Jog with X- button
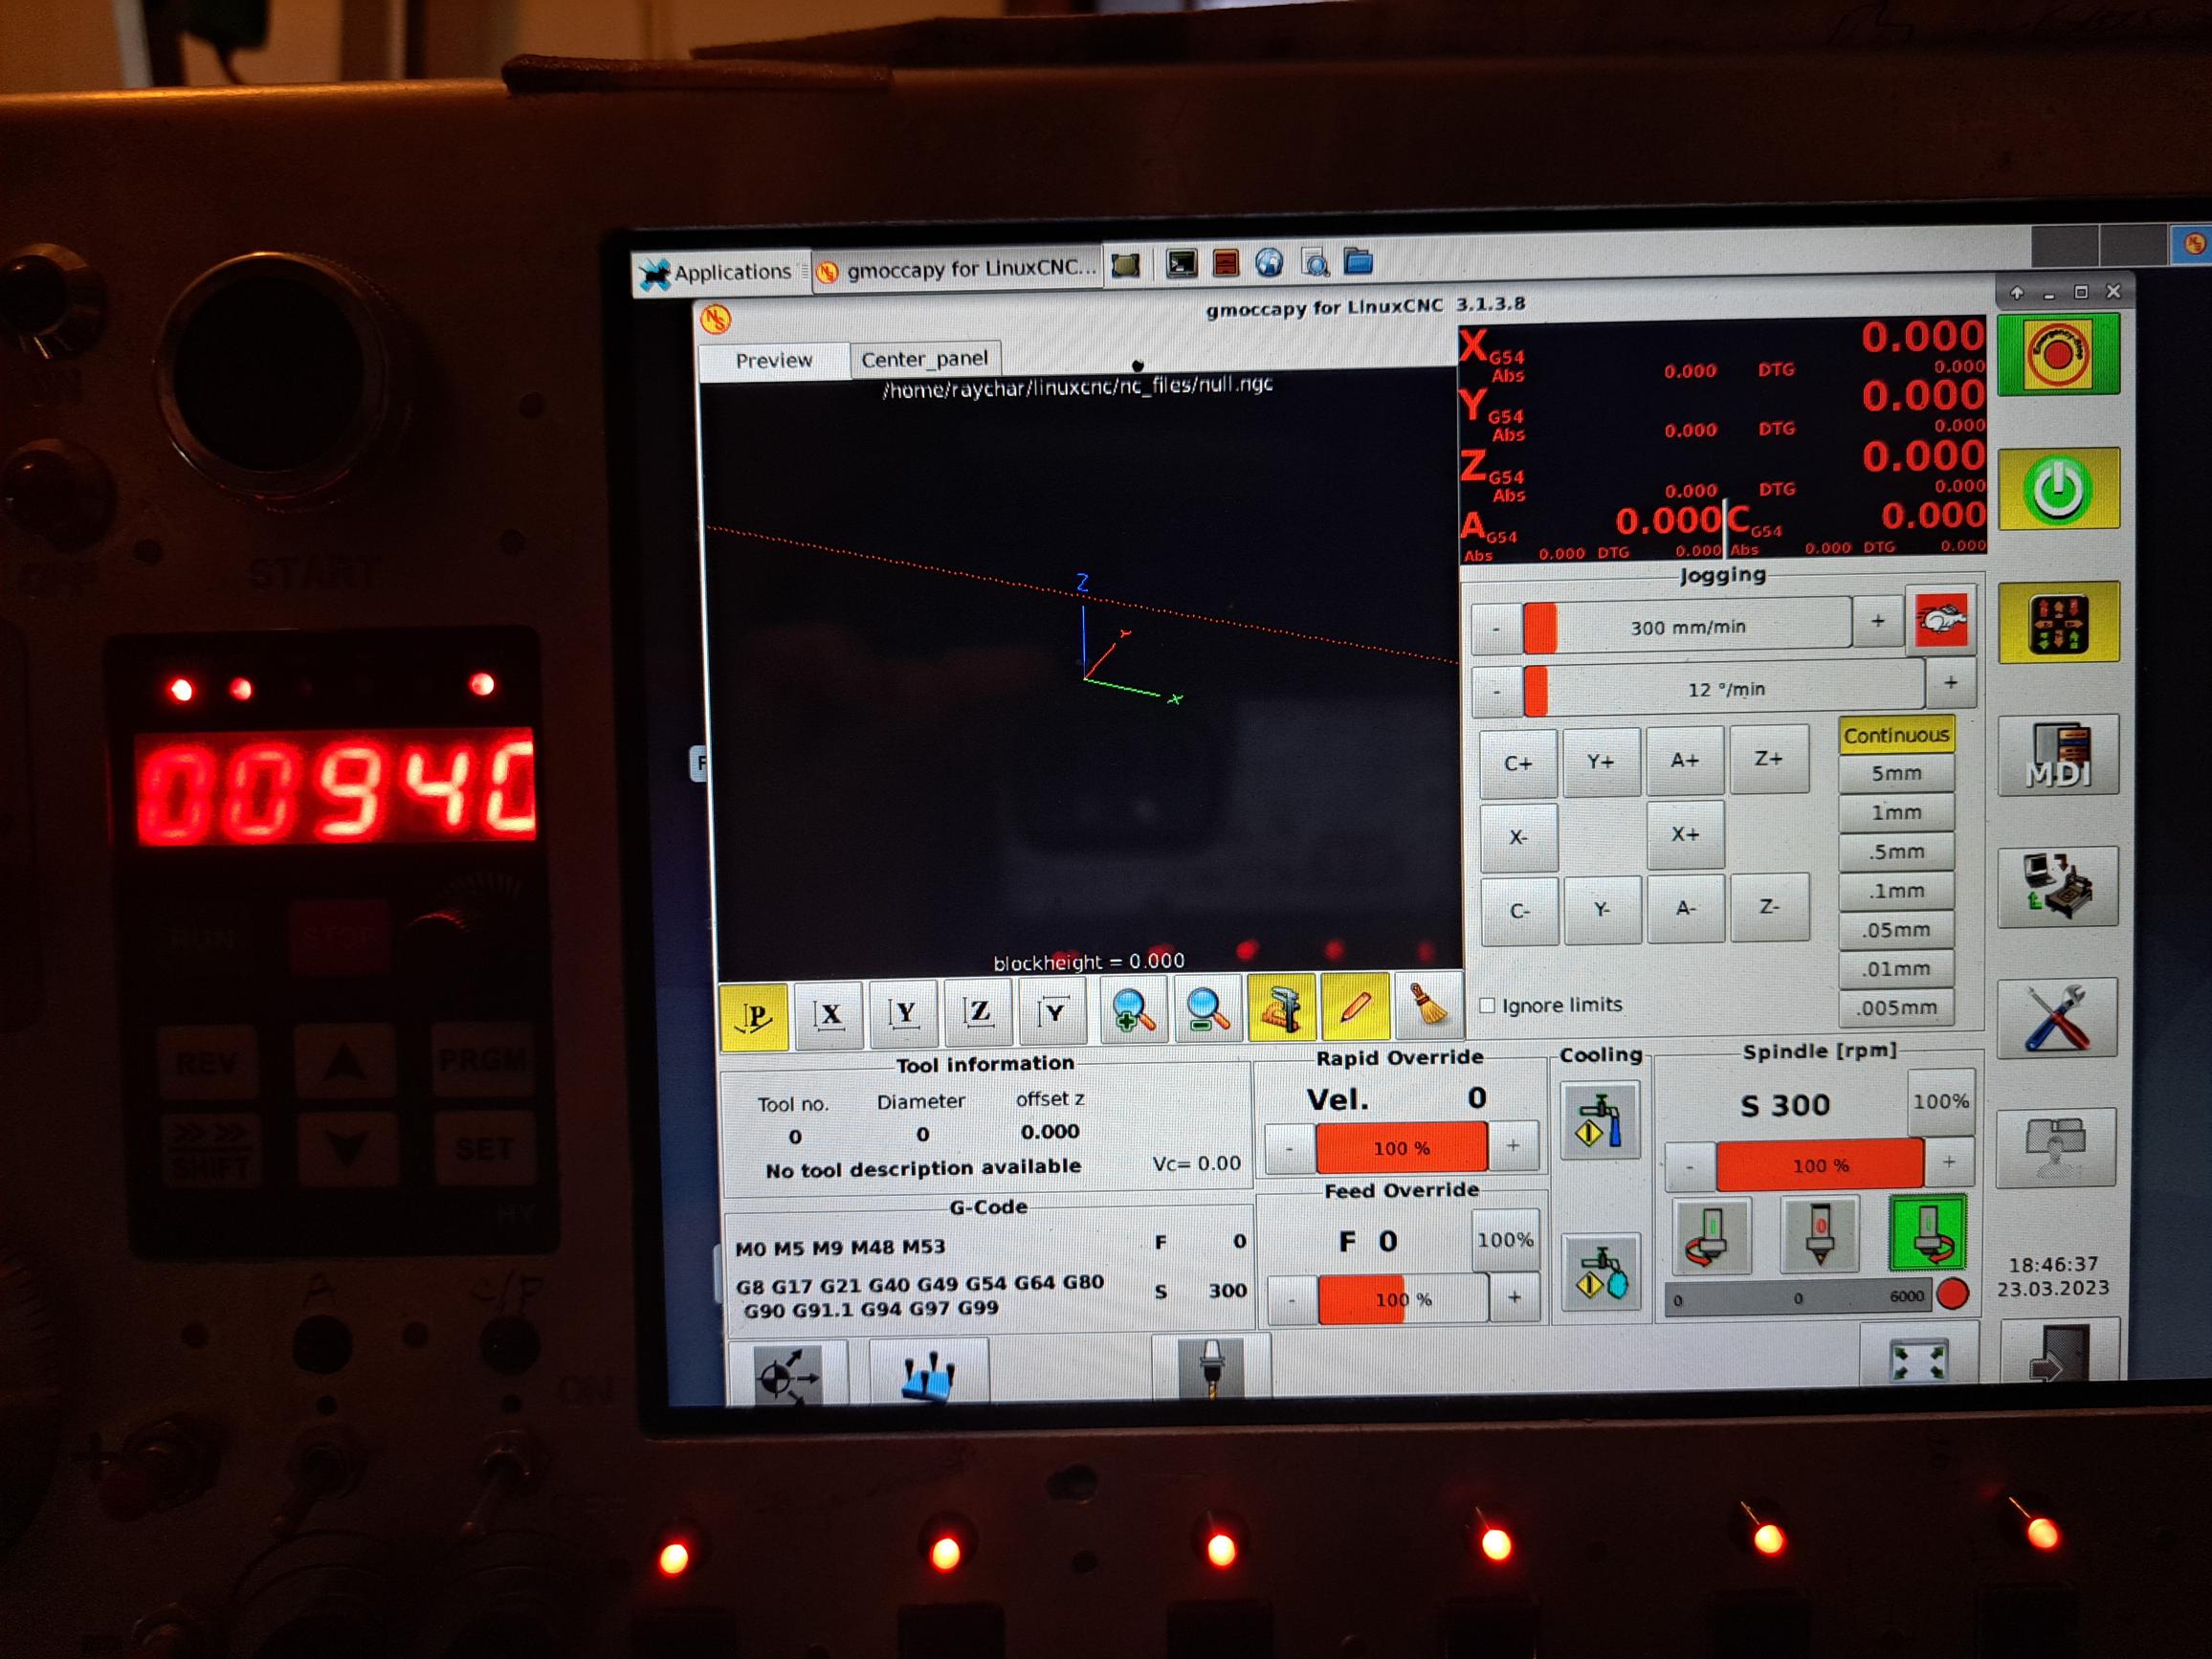 [1518, 838]
